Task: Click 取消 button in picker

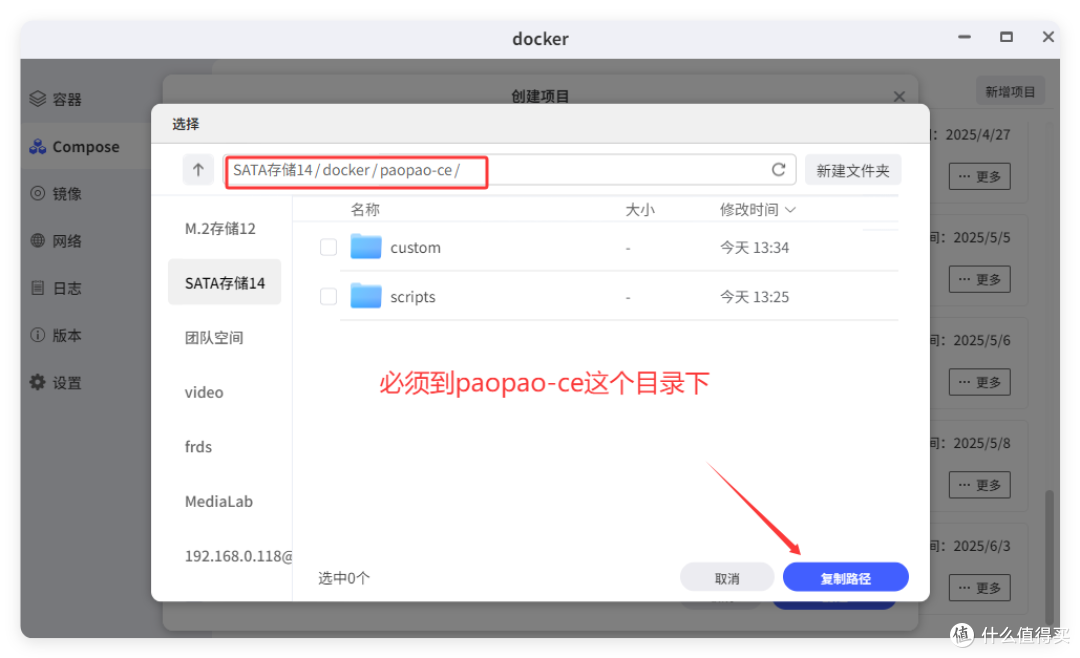Action: (x=727, y=577)
